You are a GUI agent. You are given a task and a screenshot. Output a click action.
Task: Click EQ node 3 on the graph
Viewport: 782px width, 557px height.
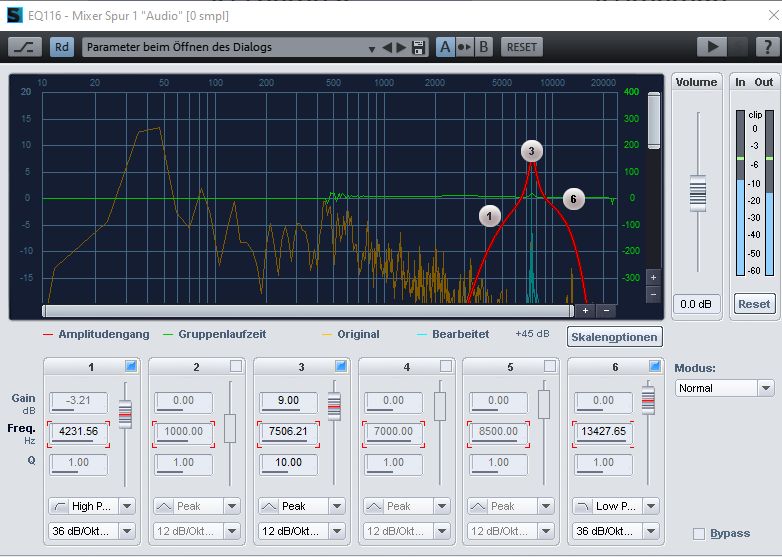pyautogui.click(x=532, y=151)
